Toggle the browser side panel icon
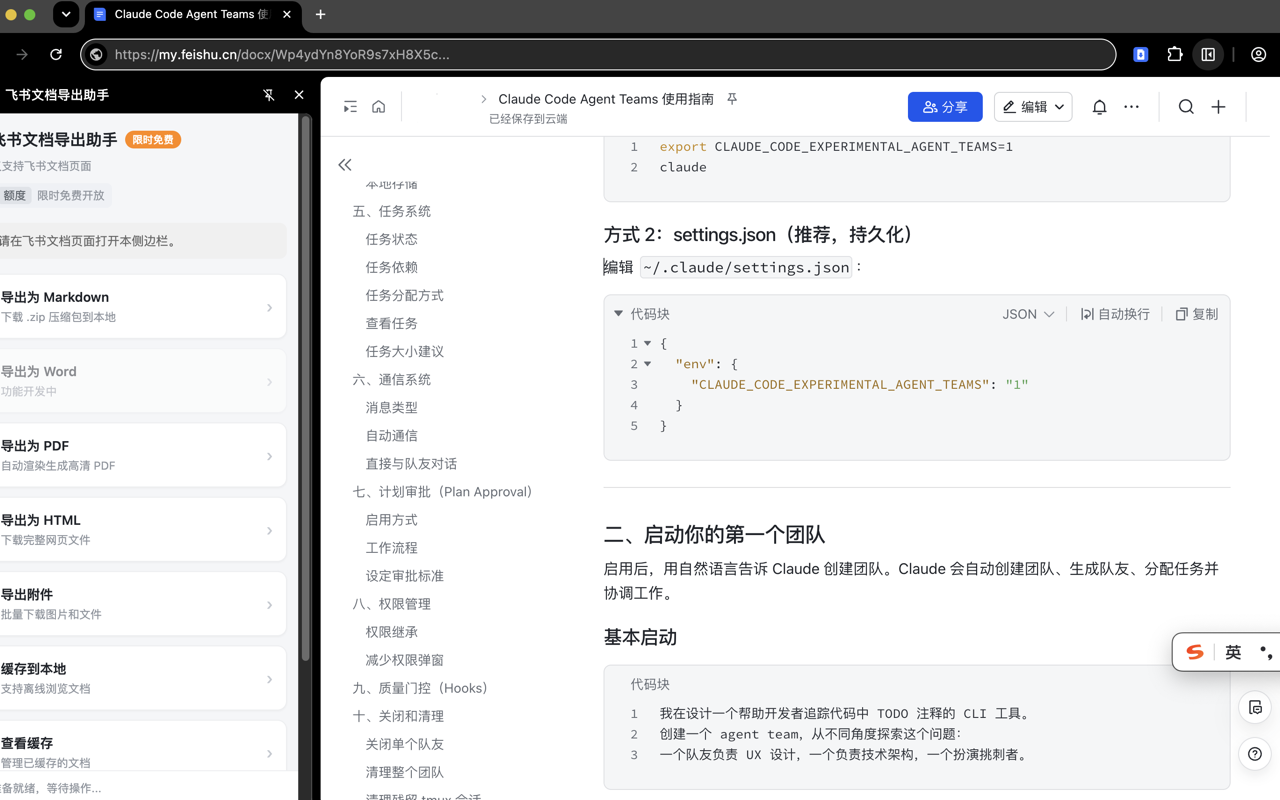 1208,55
